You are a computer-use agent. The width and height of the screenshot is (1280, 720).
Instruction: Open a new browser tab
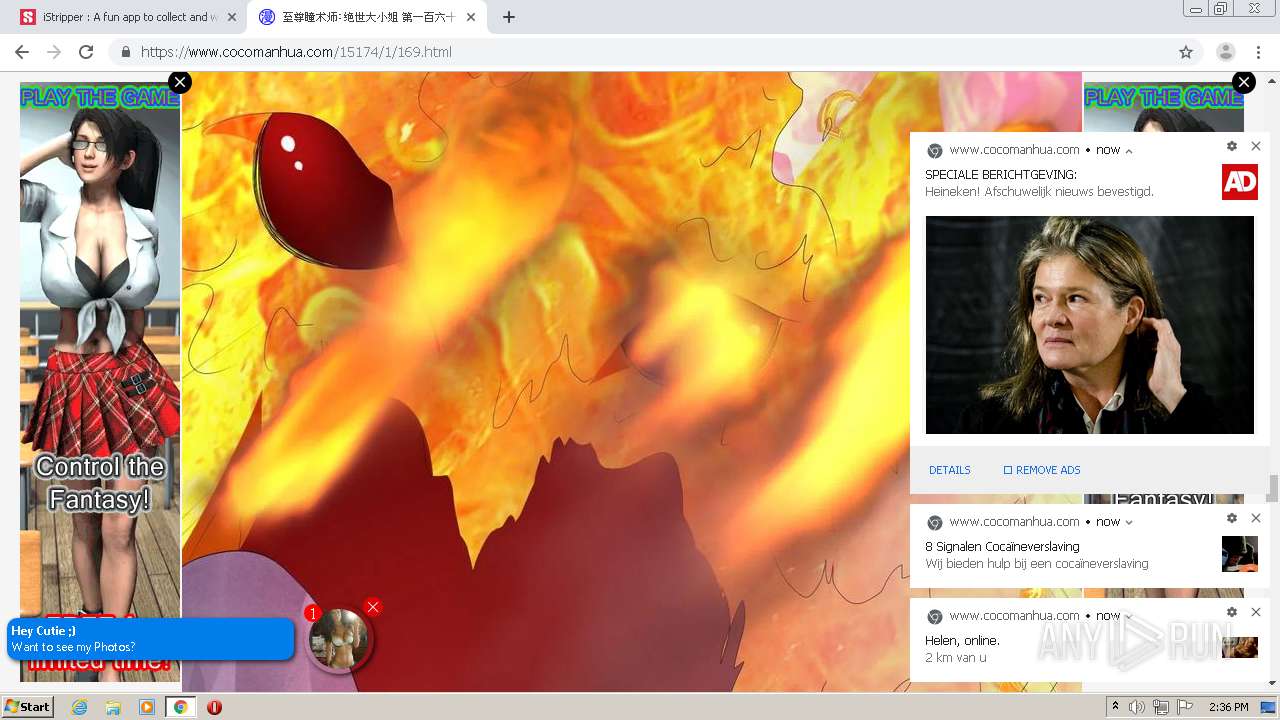click(509, 17)
